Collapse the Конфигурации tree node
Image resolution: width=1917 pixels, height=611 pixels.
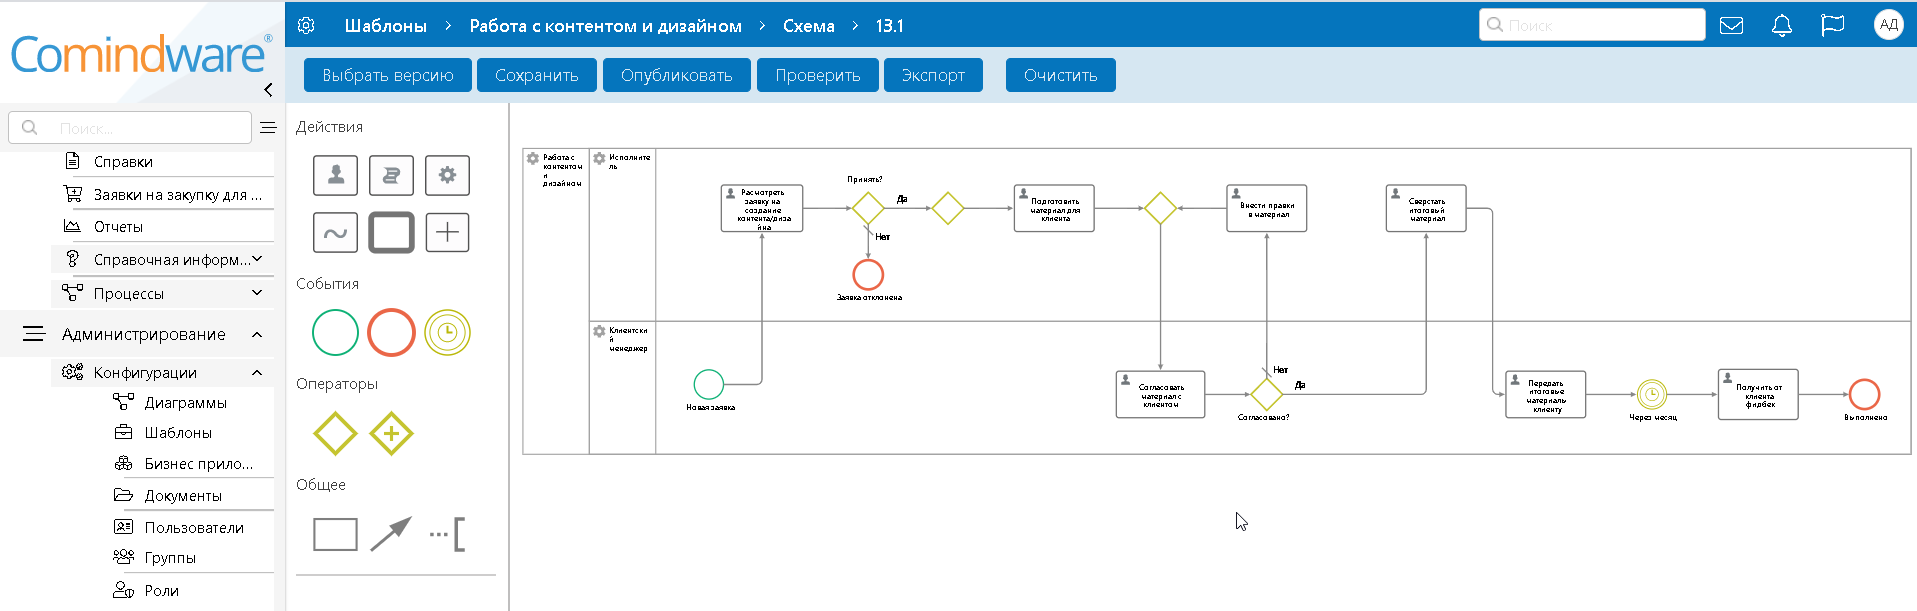click(x=257, y=373)
